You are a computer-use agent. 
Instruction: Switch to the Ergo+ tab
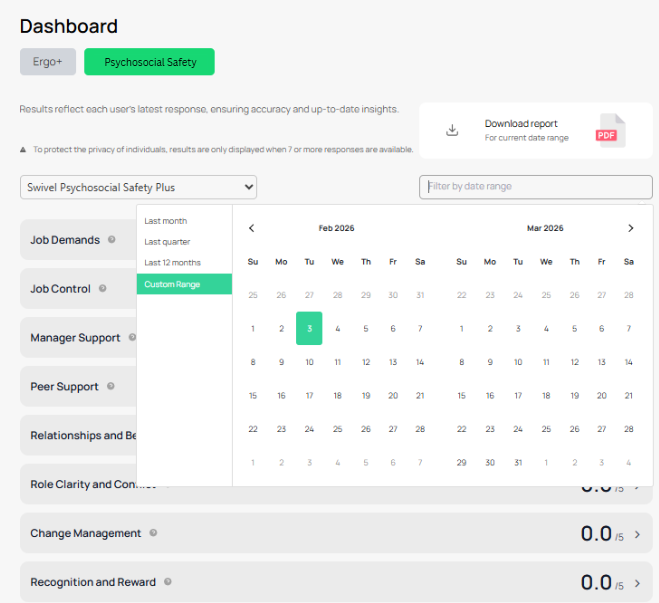click(48, 62)
